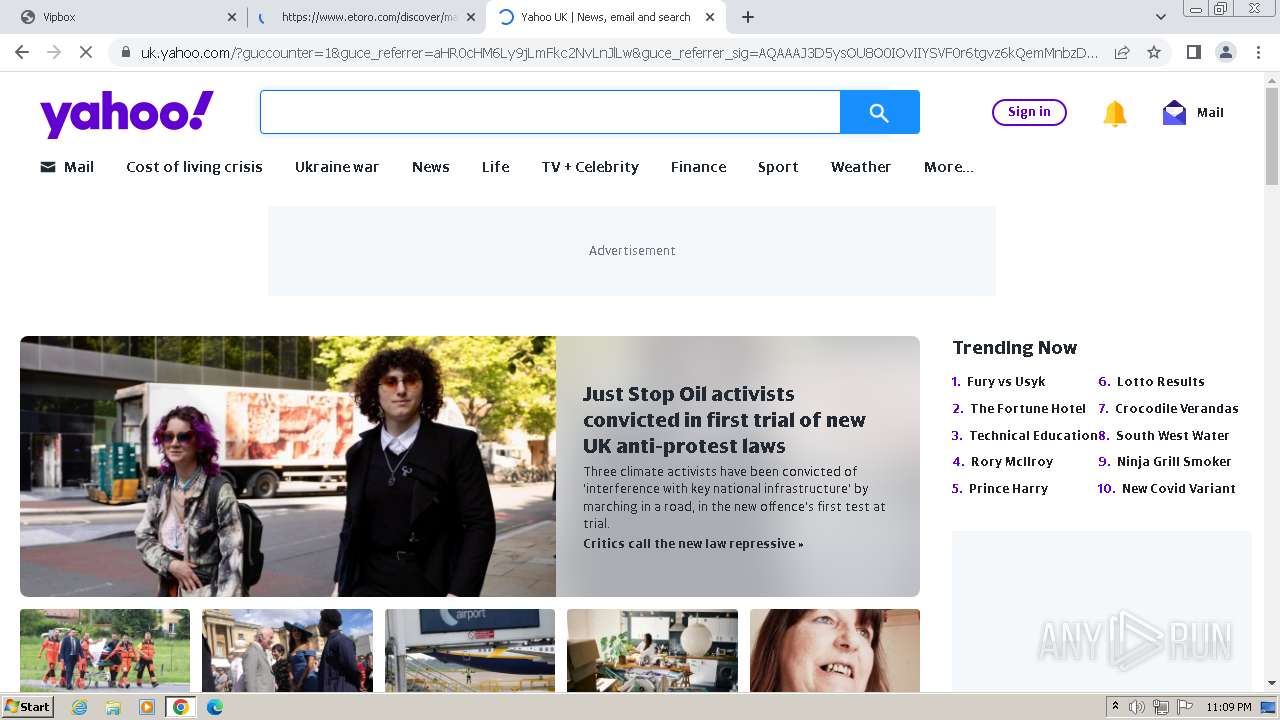Image resolution: width=1280 pixels, height=720 pixels.
Task: Open the Weather section
Action: click(x=861, y=167)
